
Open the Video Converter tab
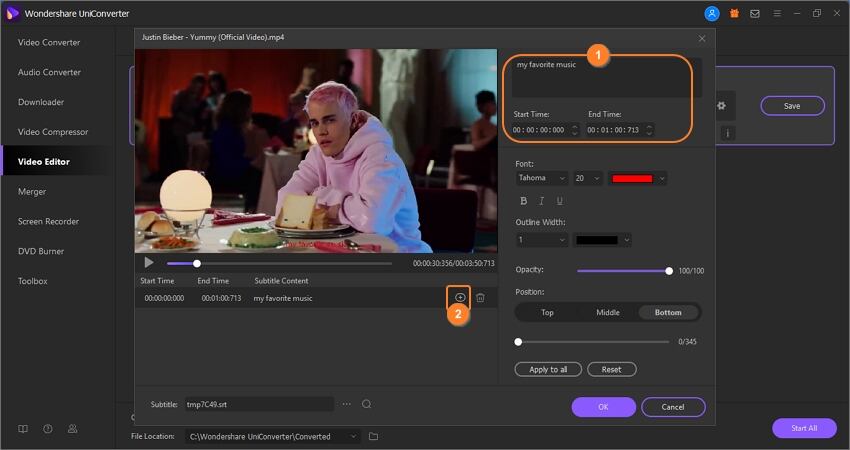49,42
